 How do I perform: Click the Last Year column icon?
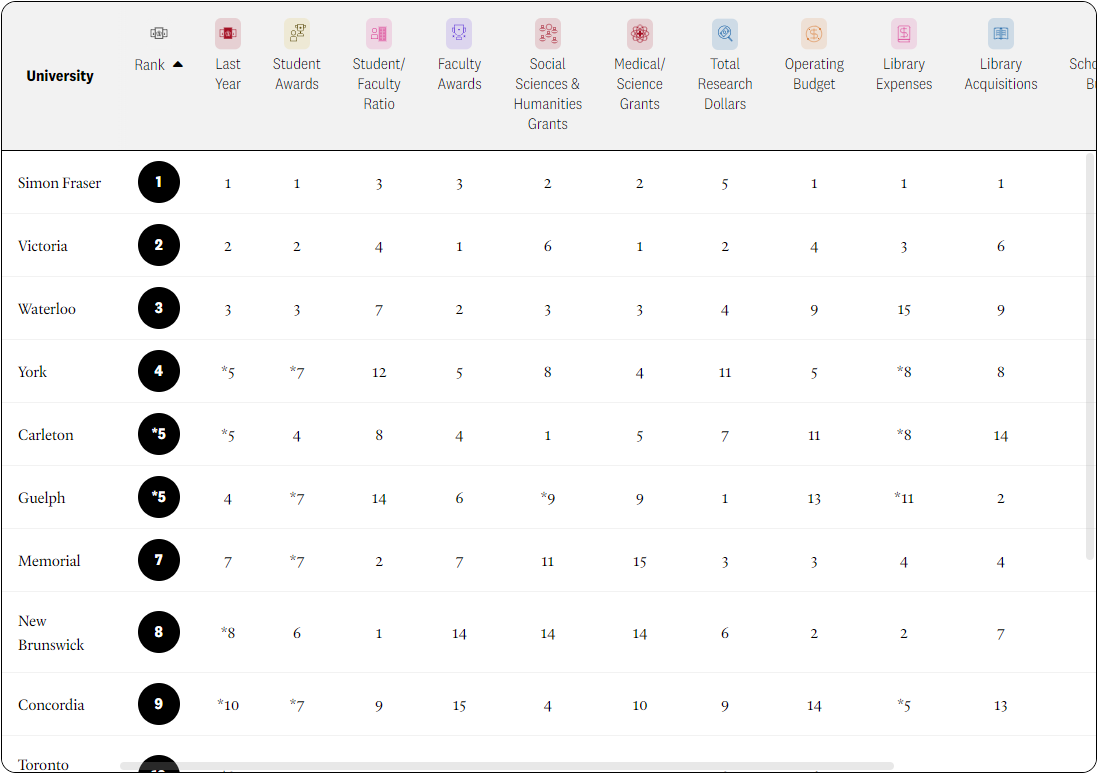click(x=228, y=33)
